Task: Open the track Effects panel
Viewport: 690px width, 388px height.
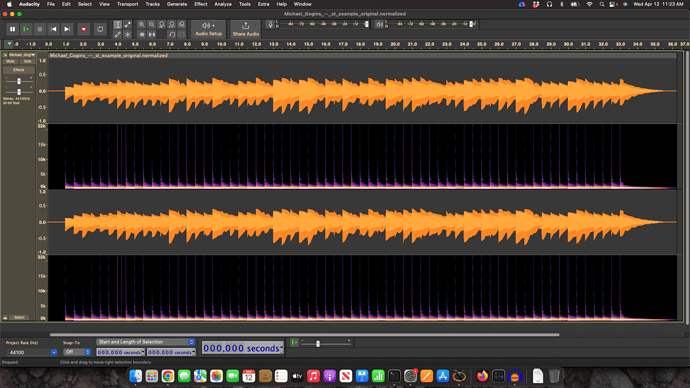Action: [18, 70]
